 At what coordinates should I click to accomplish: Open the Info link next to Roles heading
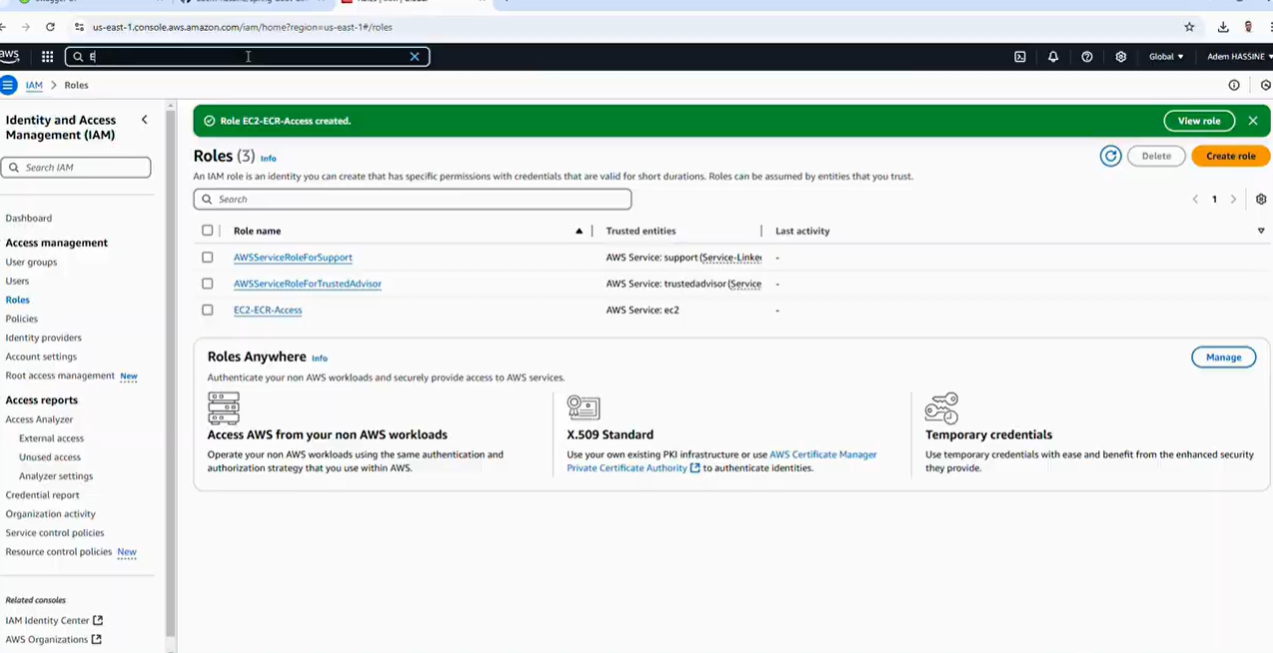(x=268, y=158)
